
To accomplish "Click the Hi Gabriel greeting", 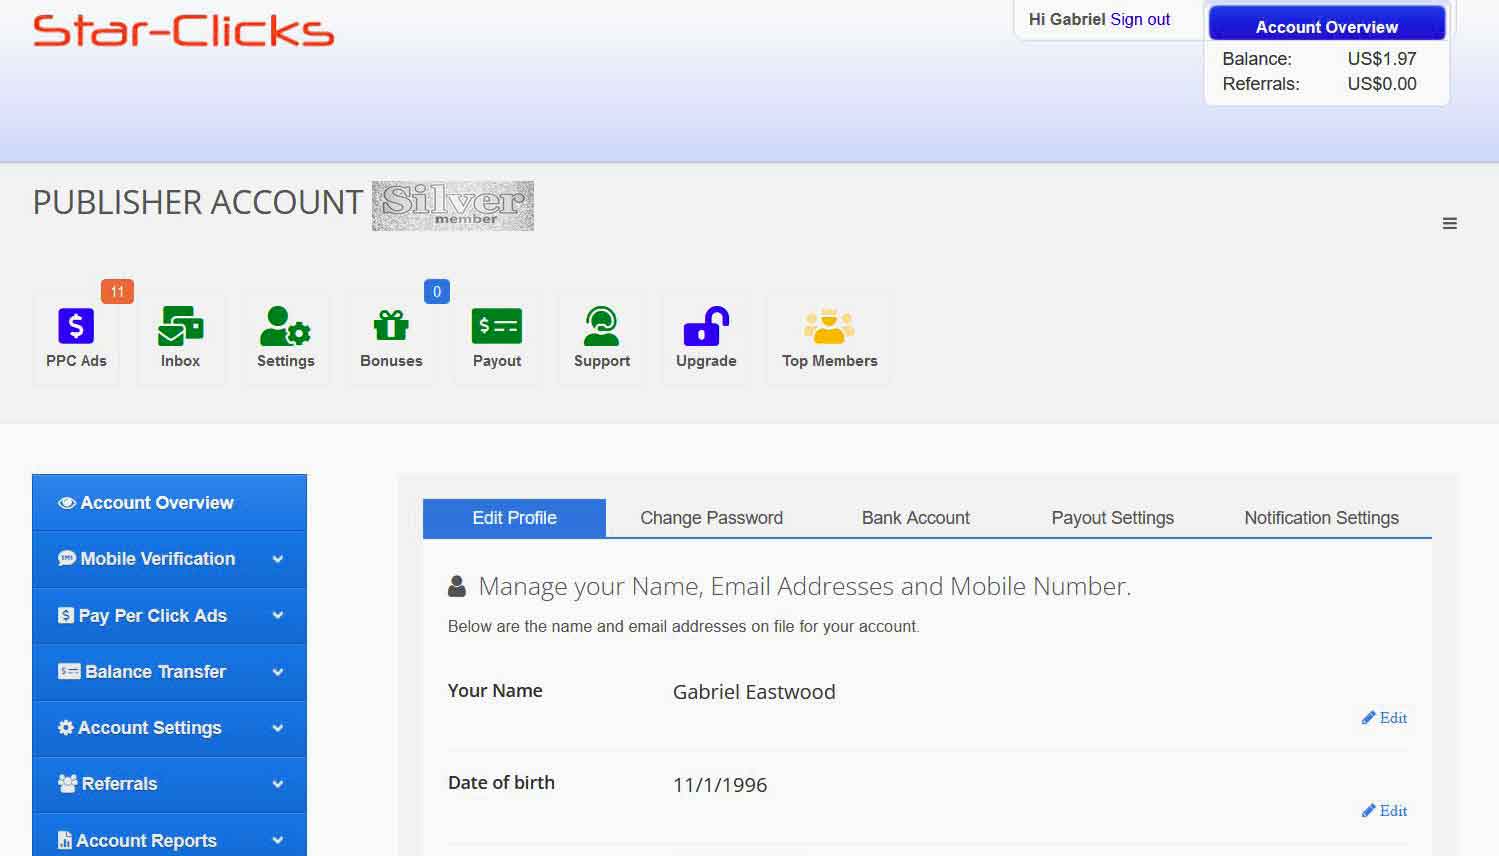I will 1067,19.
